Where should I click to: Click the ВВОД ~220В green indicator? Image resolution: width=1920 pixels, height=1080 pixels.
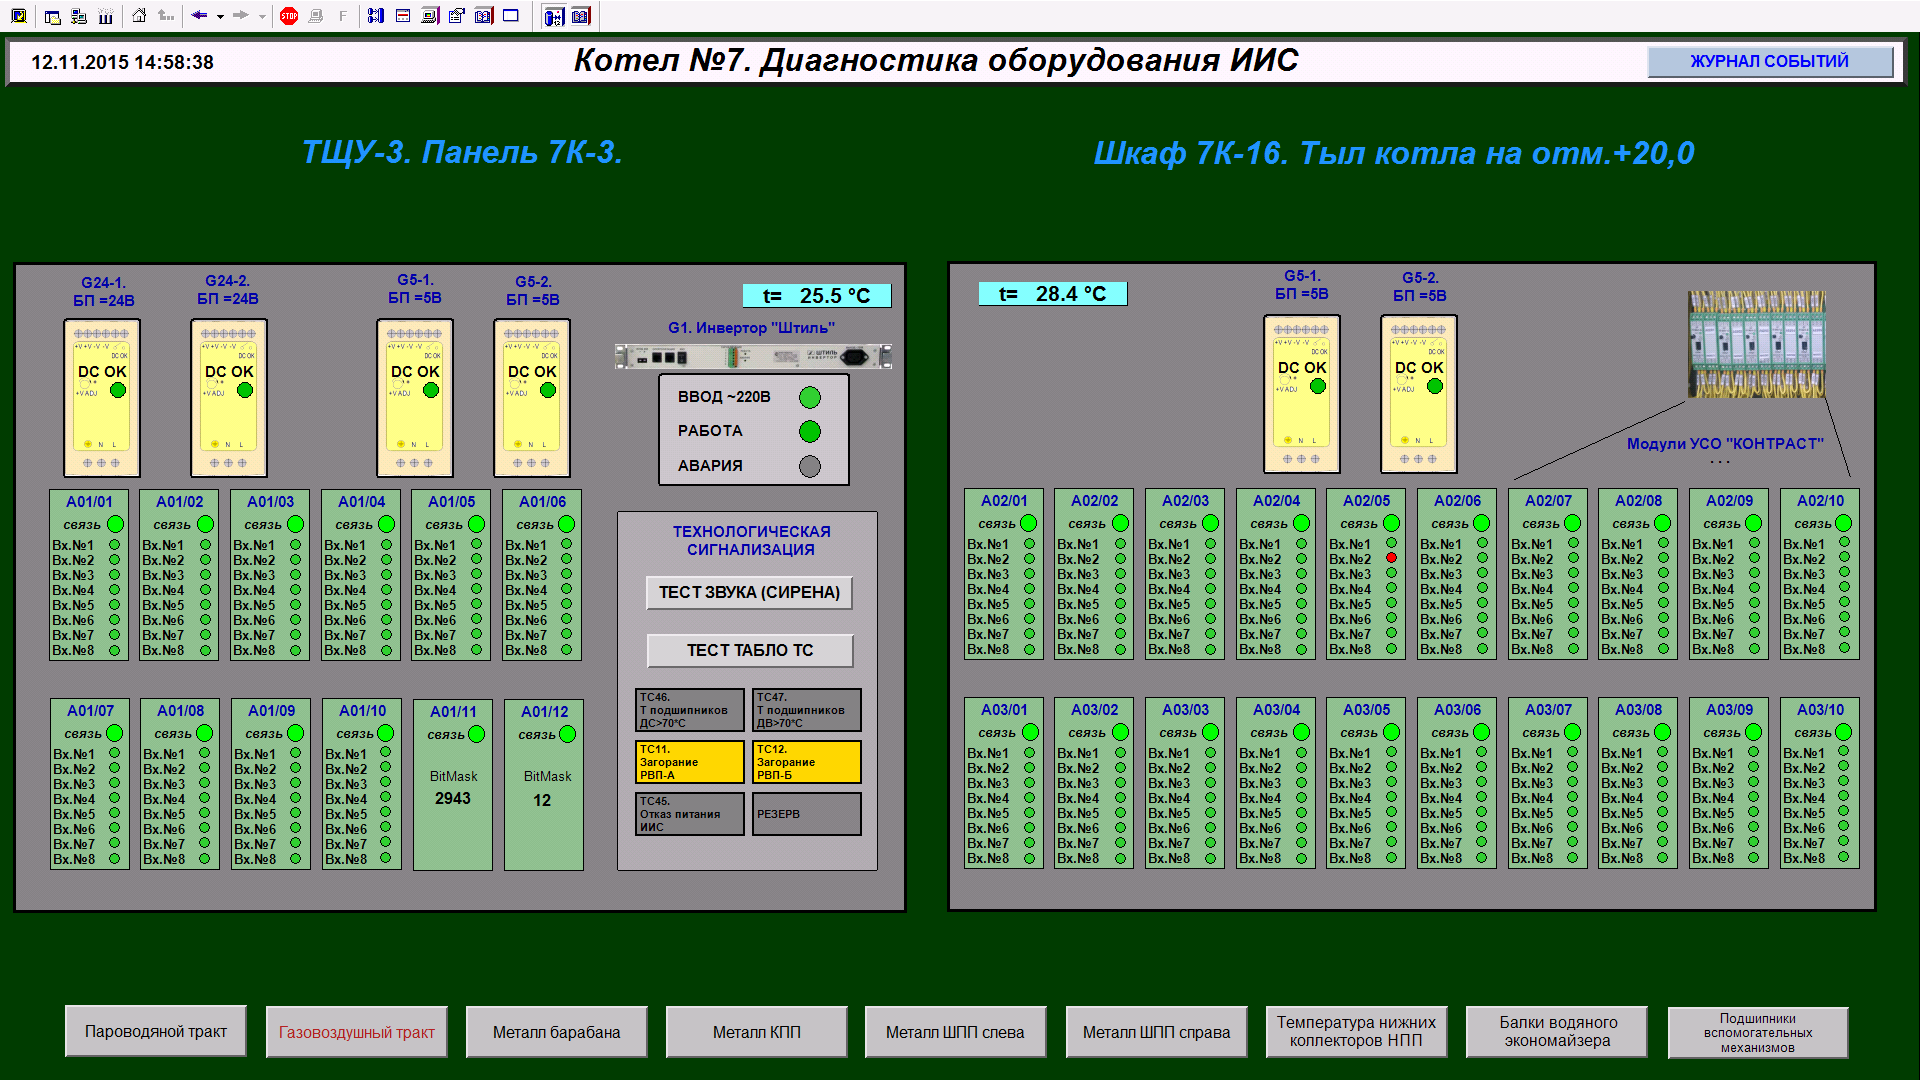click(810, 397)
